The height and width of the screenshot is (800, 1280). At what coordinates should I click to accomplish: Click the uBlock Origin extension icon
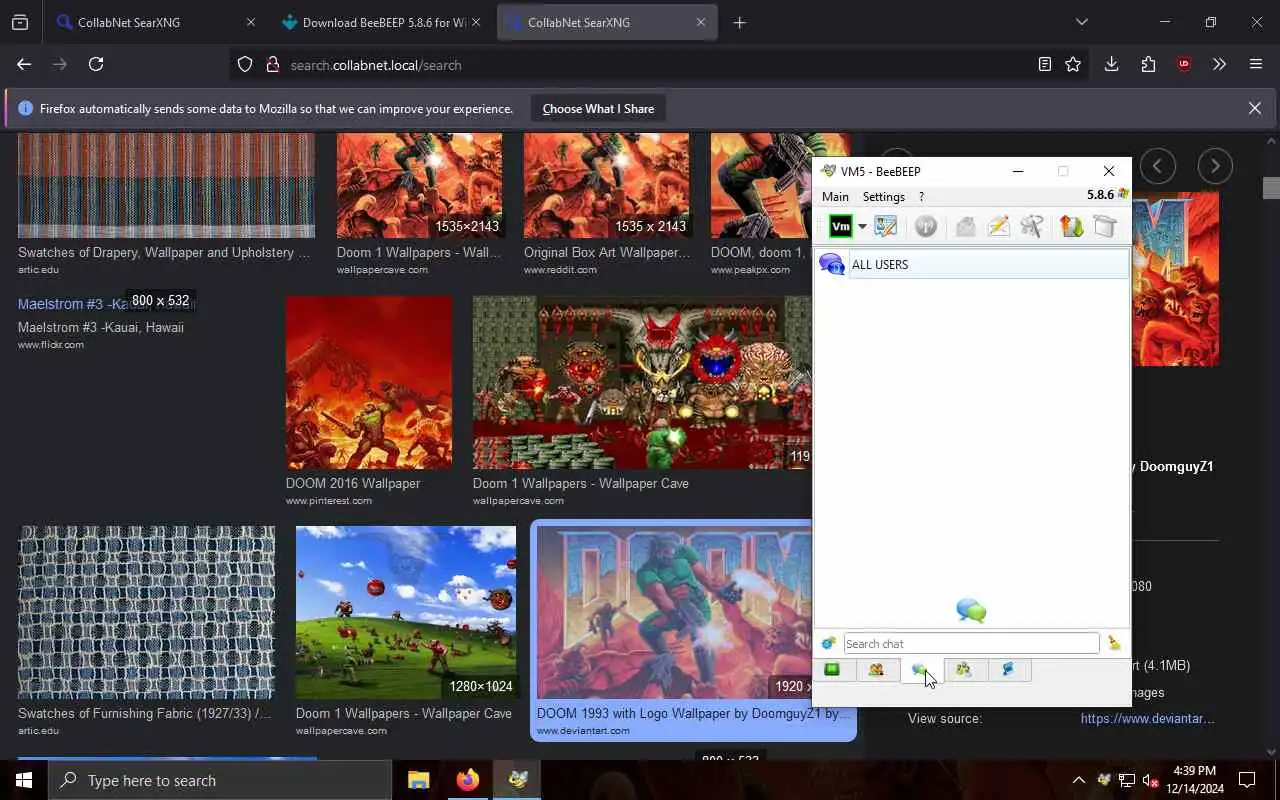pos(1184,64)
